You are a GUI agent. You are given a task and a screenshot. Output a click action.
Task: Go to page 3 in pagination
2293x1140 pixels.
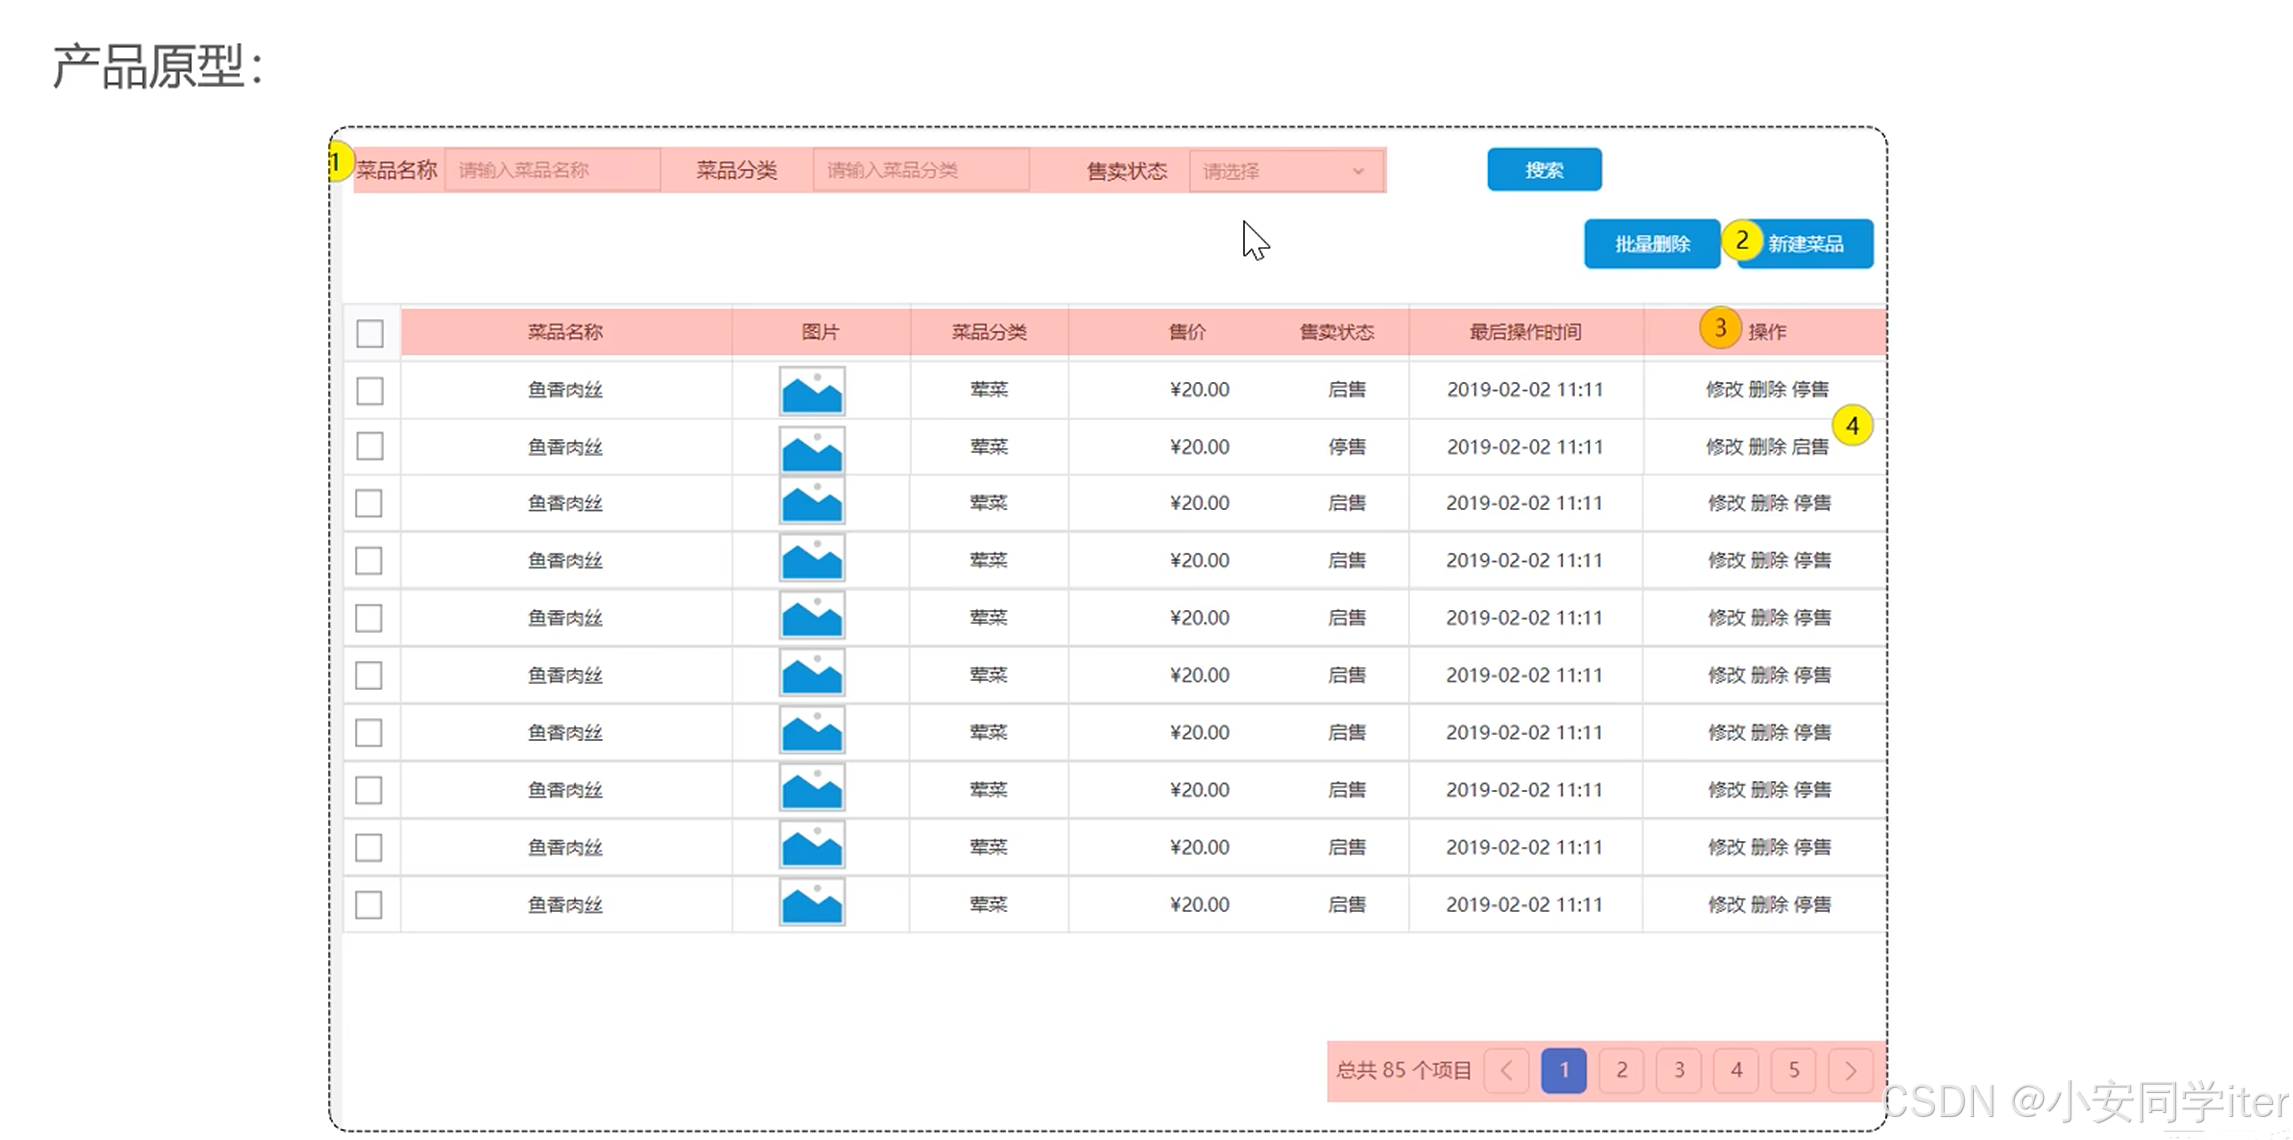tap(1679, 1071)
